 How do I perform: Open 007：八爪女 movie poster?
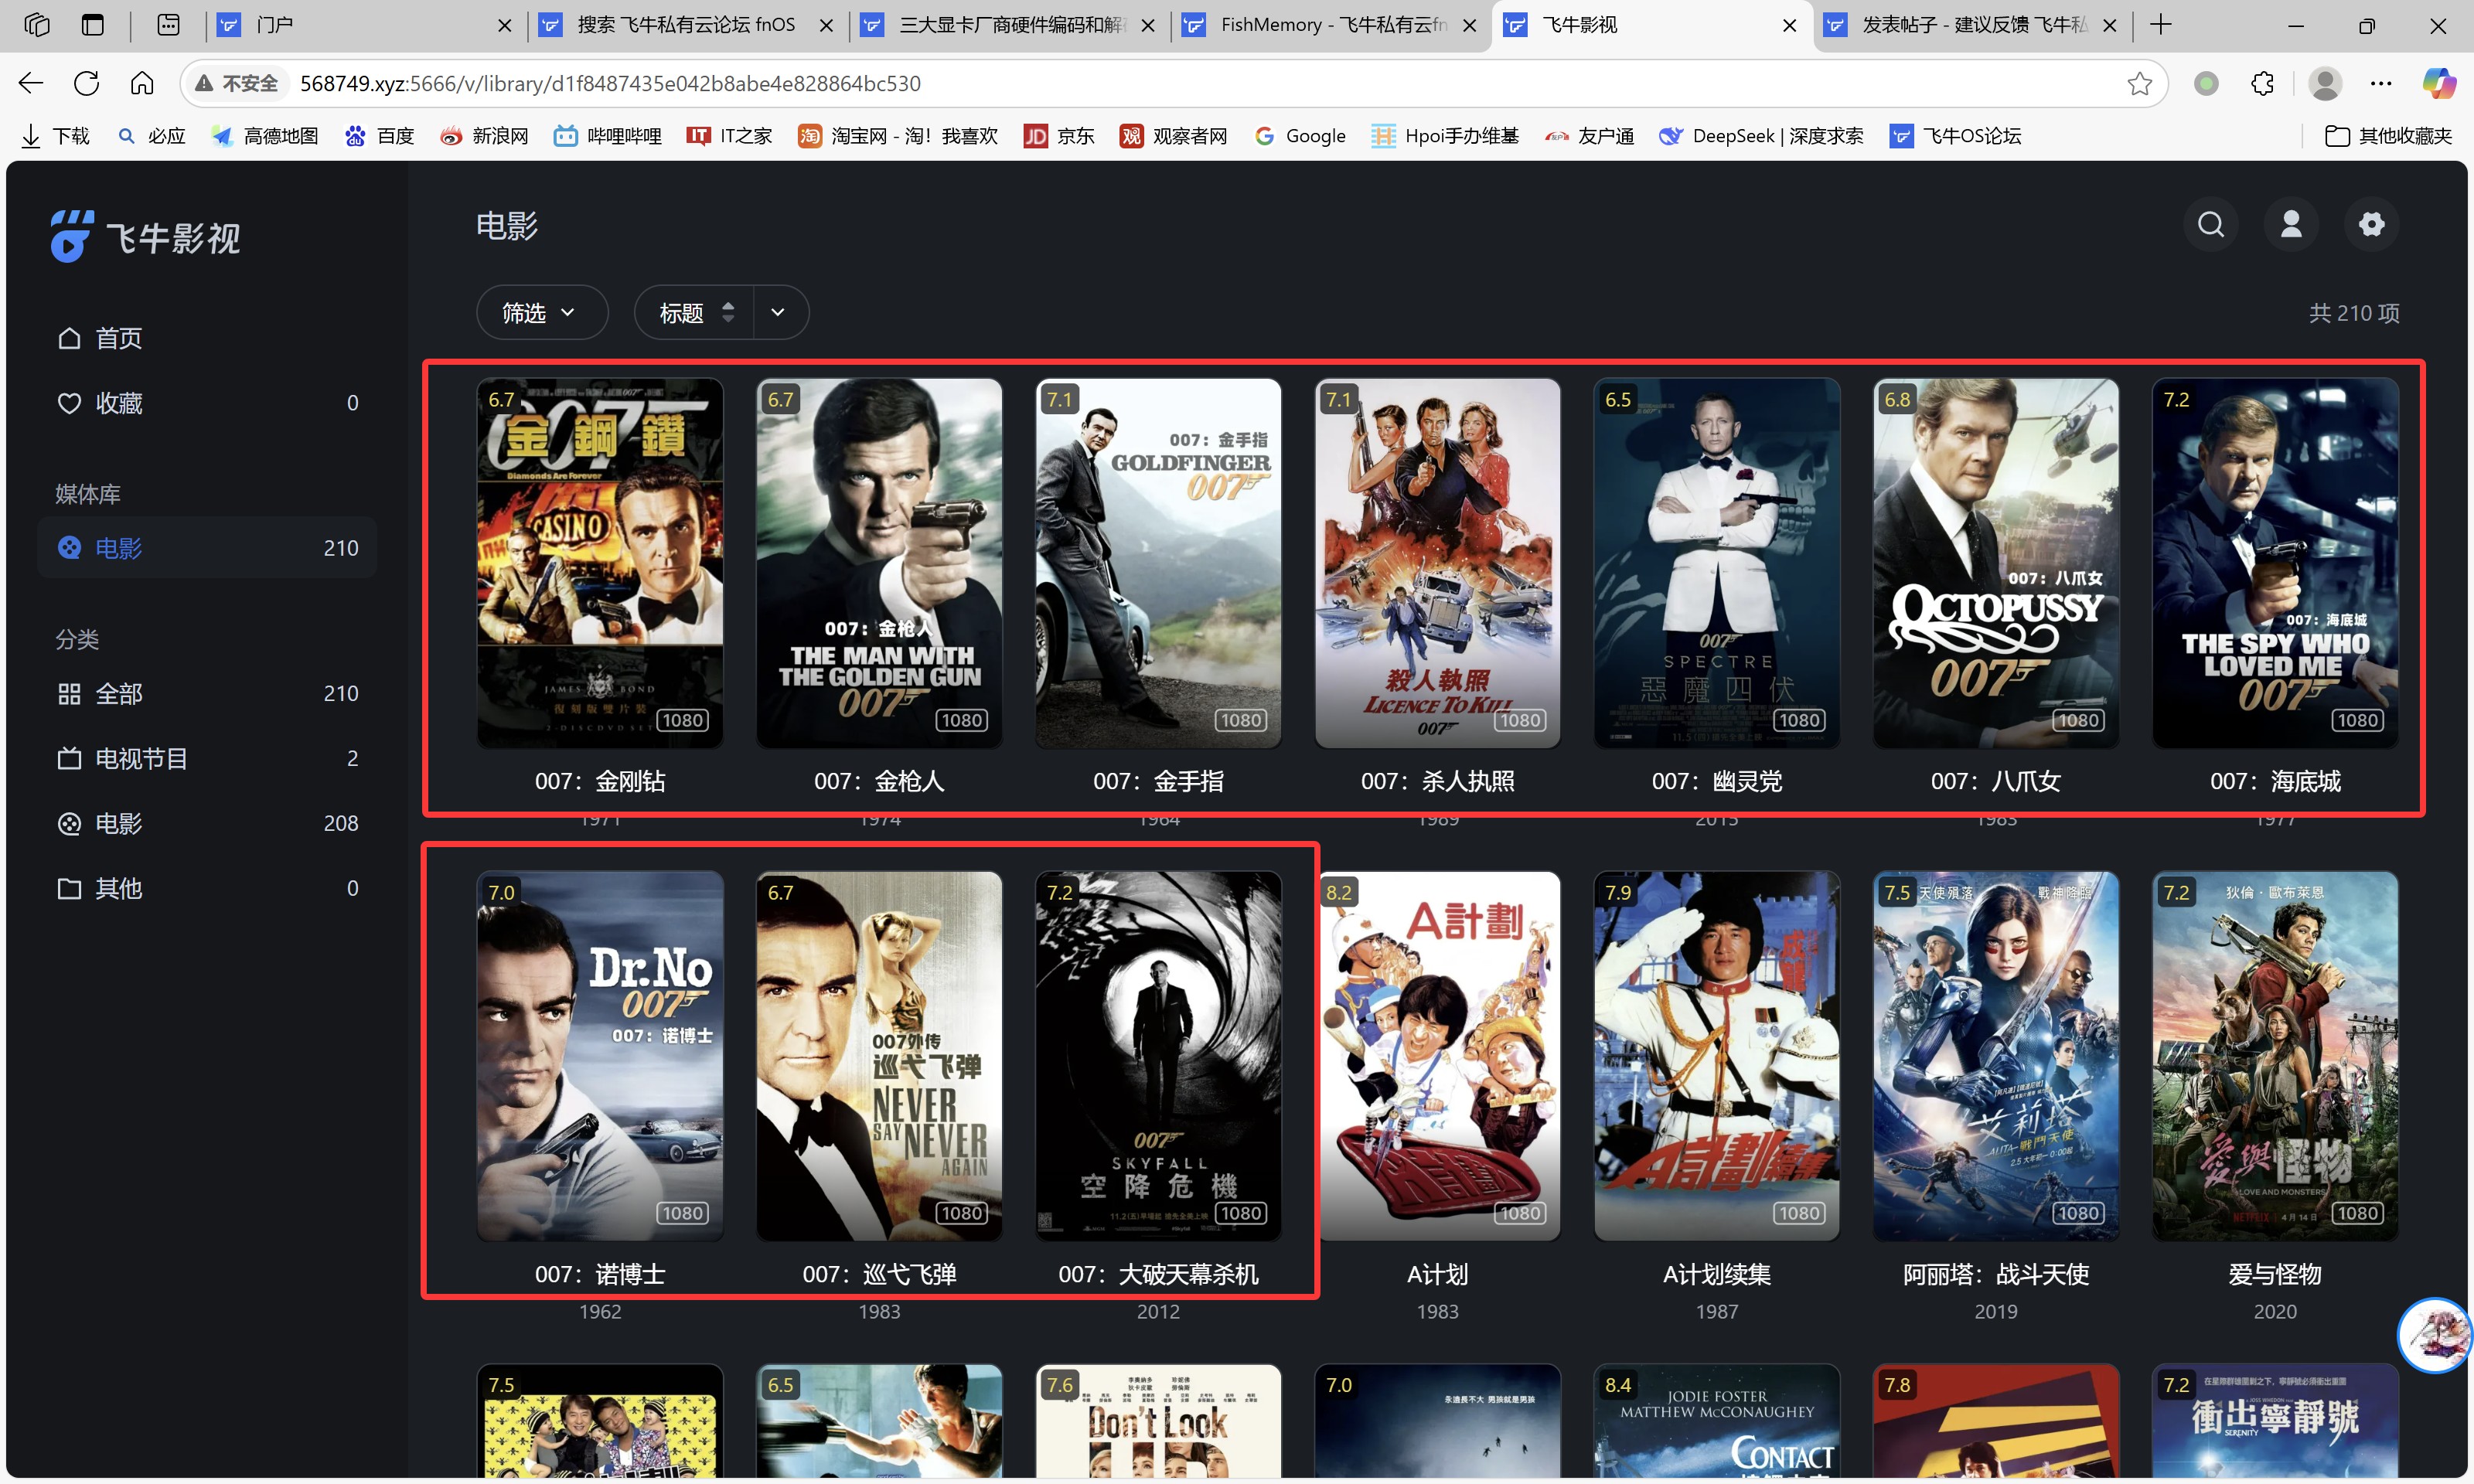pyautogui.click(x=1996, y=563)
